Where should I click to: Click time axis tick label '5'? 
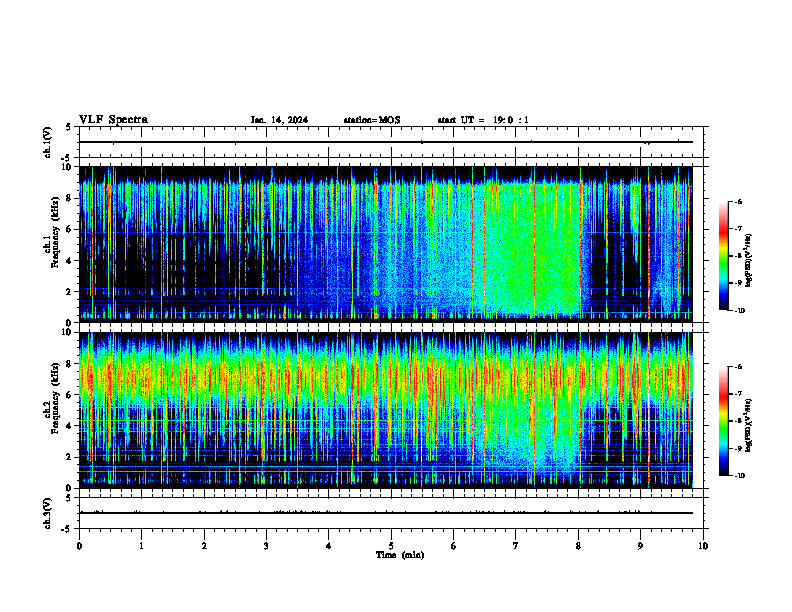point(391,546)
